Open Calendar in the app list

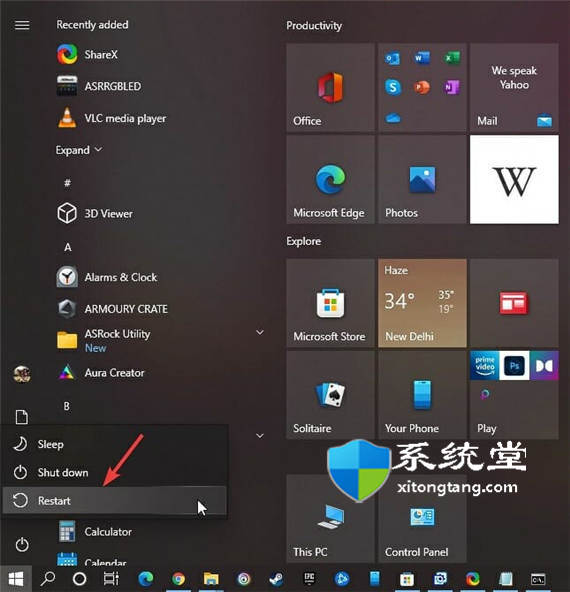coord(91,559)
